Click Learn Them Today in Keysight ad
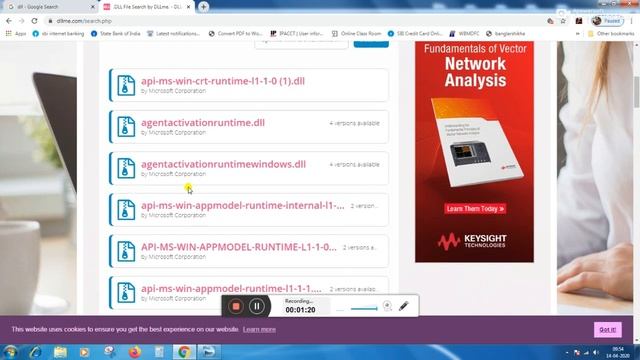This screenshot has width=640, height=360. [475, 209]
